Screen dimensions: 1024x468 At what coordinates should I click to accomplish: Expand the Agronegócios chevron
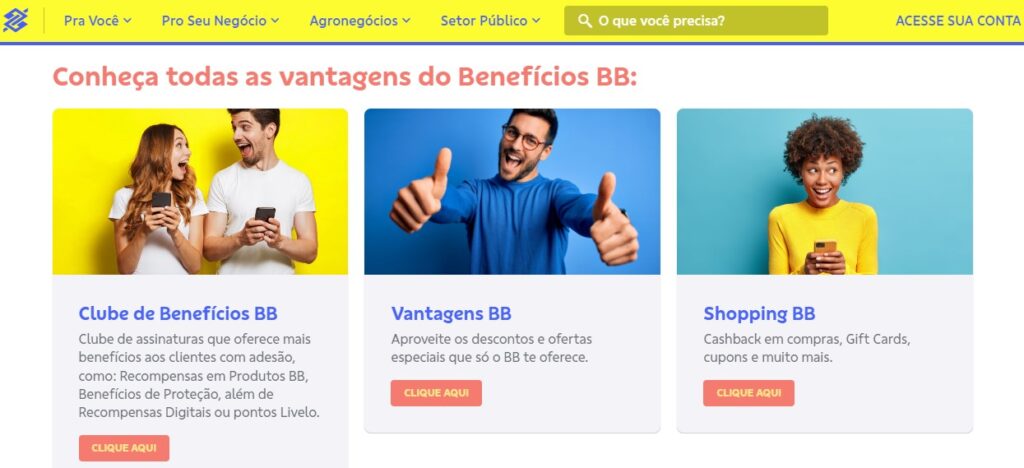click(x=406, y=20)
